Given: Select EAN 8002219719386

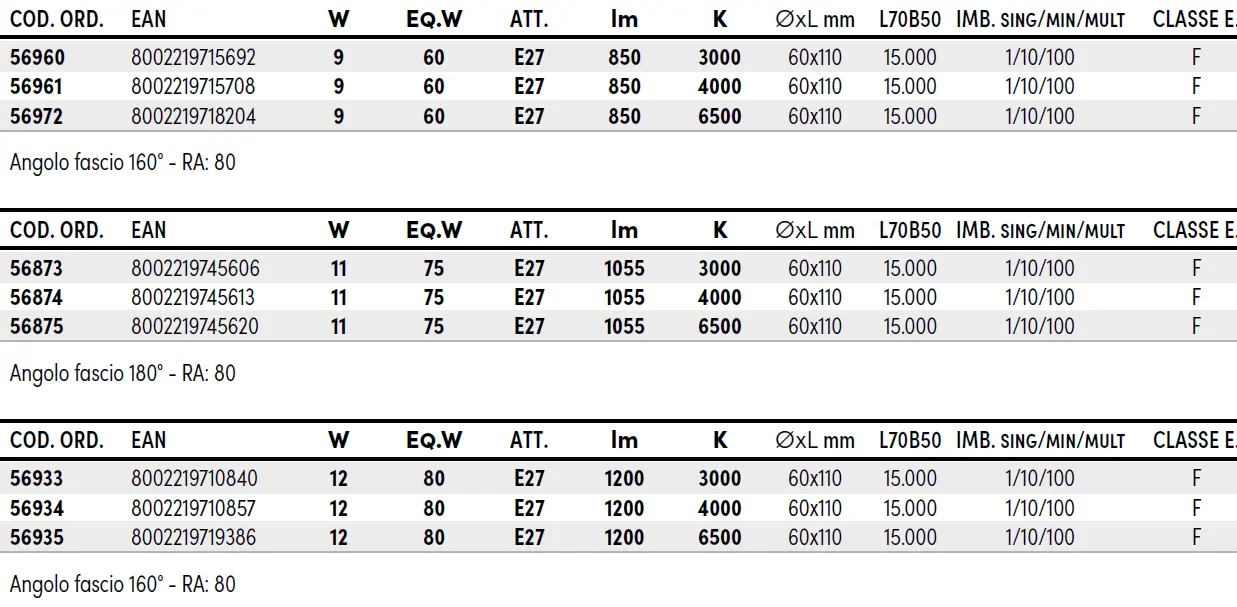Looking at the screenshot, I should (193, 538).
